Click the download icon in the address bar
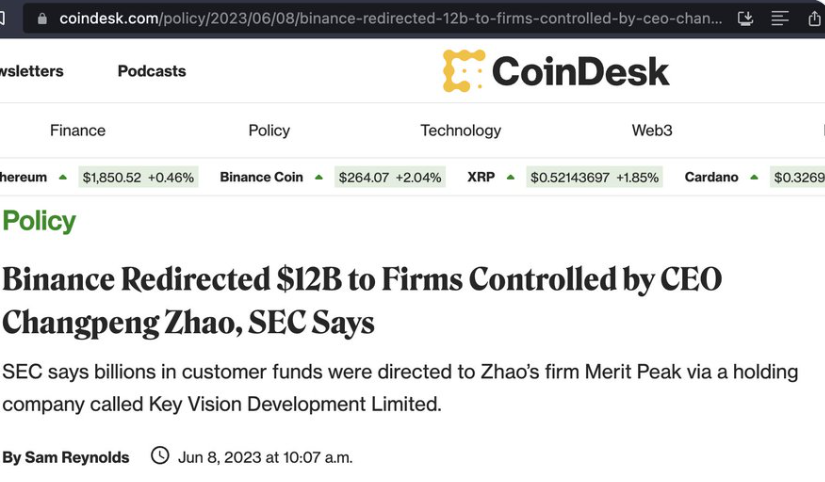The image size is (825, 482). pos(745,19)
